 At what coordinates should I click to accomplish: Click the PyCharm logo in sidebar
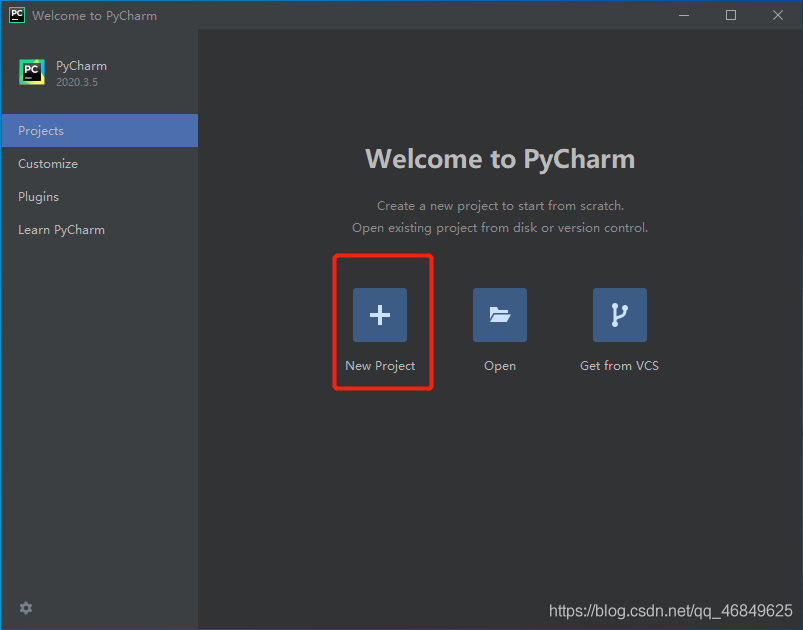32,72
